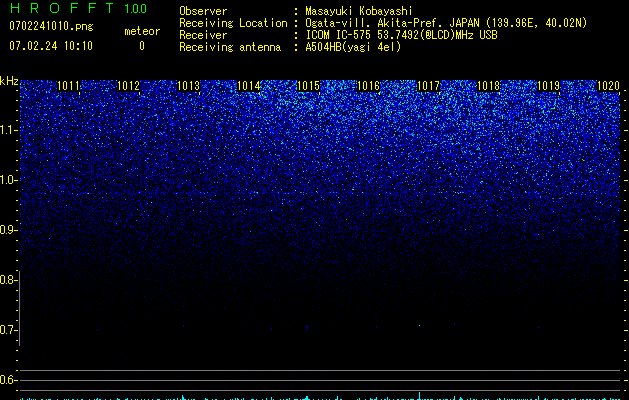Click the 1011 time marker
The height and width of the screenshot is (400, 629).
point(69,86)
